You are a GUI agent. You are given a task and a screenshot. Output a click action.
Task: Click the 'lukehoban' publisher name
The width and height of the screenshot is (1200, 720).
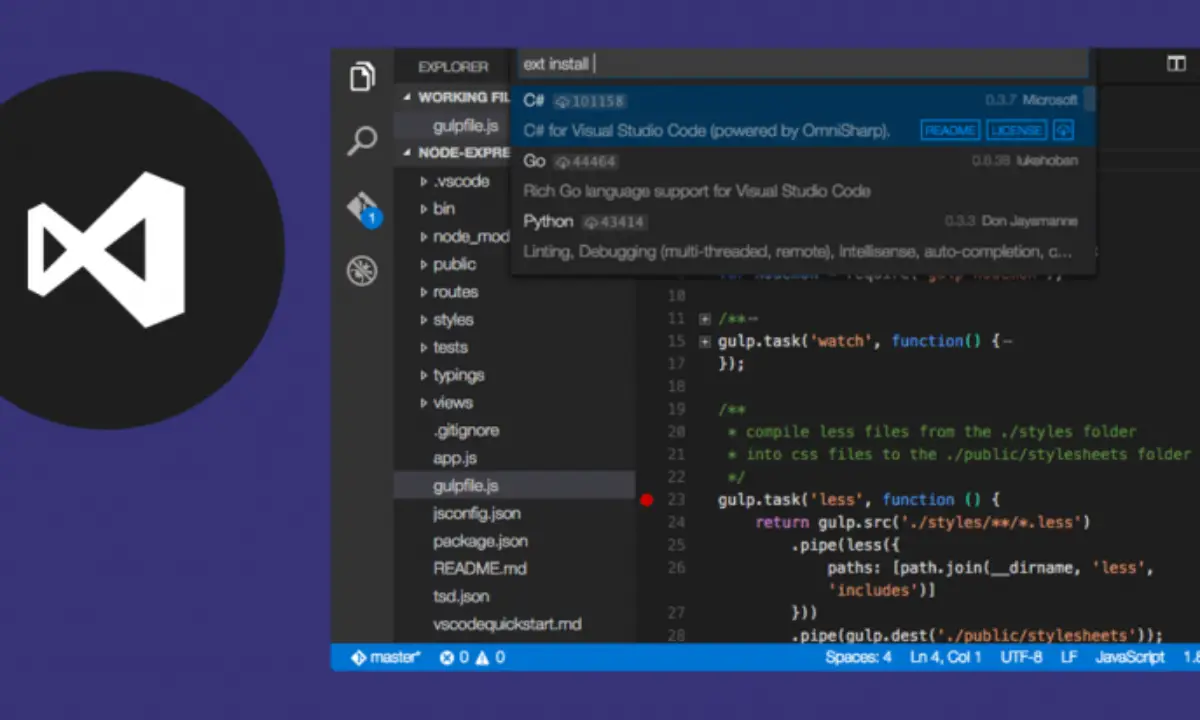1046,160
